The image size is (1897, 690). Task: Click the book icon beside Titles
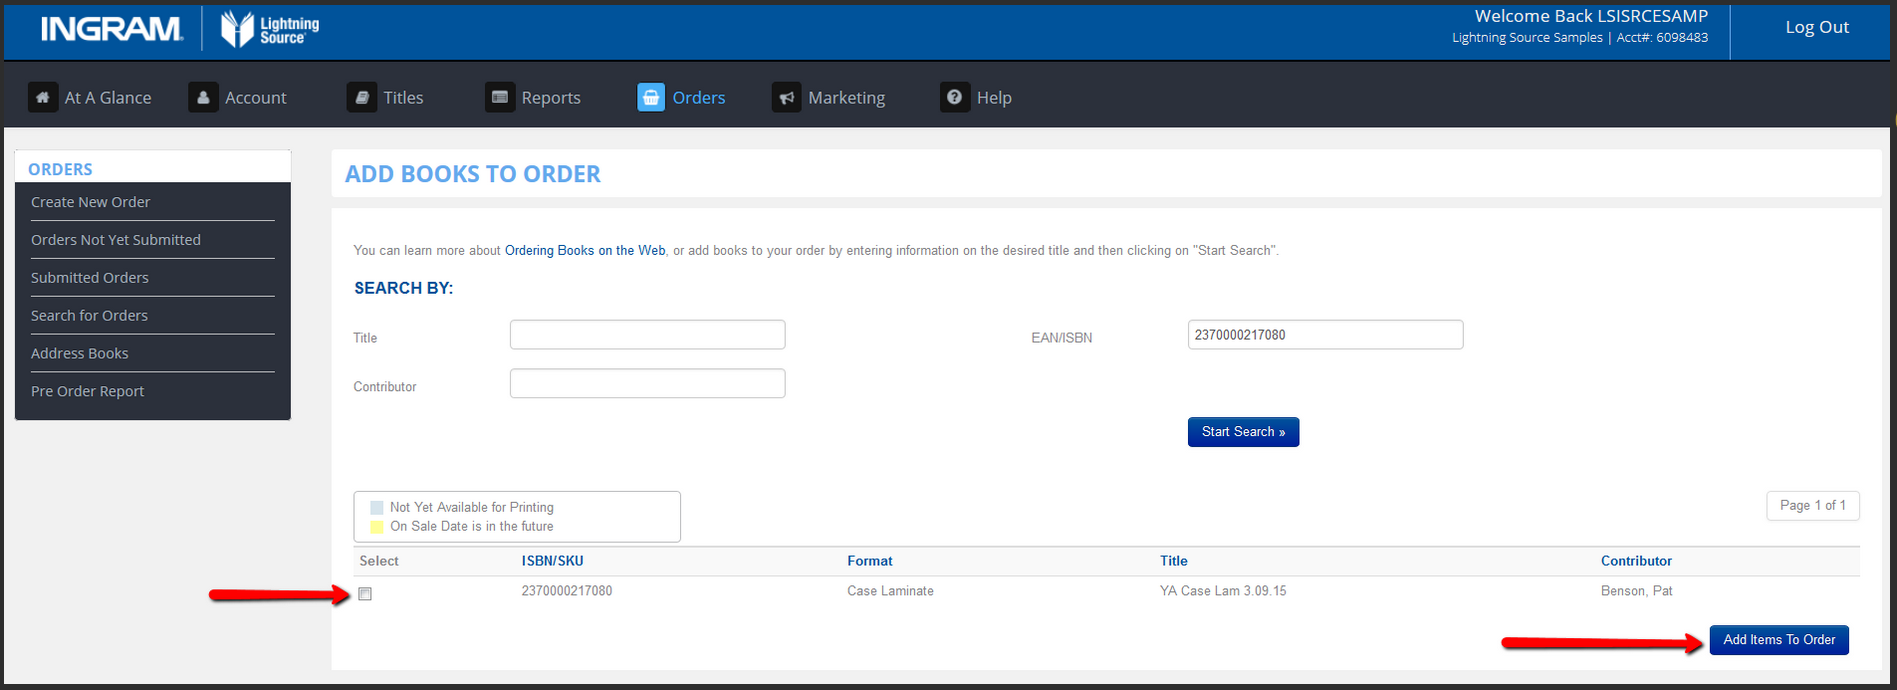click(361, 97)
